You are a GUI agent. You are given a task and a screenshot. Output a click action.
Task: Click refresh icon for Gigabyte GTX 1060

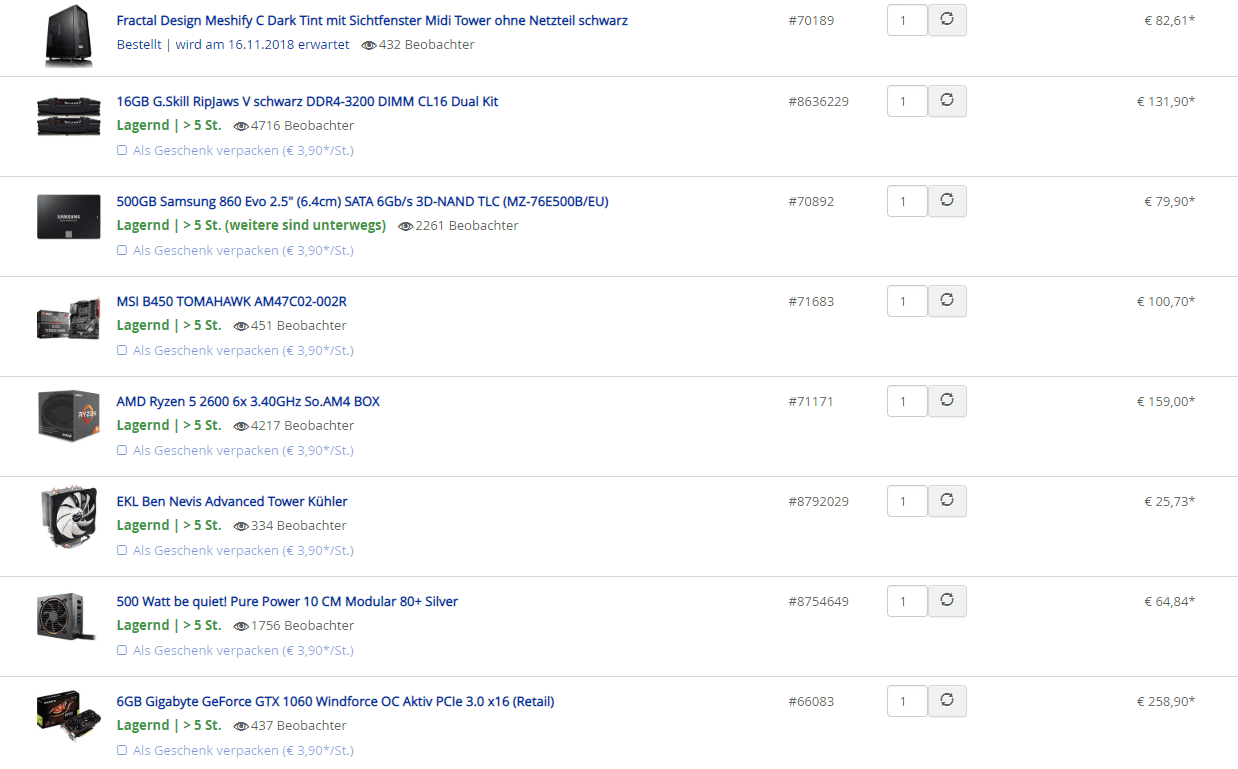[947, 701]
